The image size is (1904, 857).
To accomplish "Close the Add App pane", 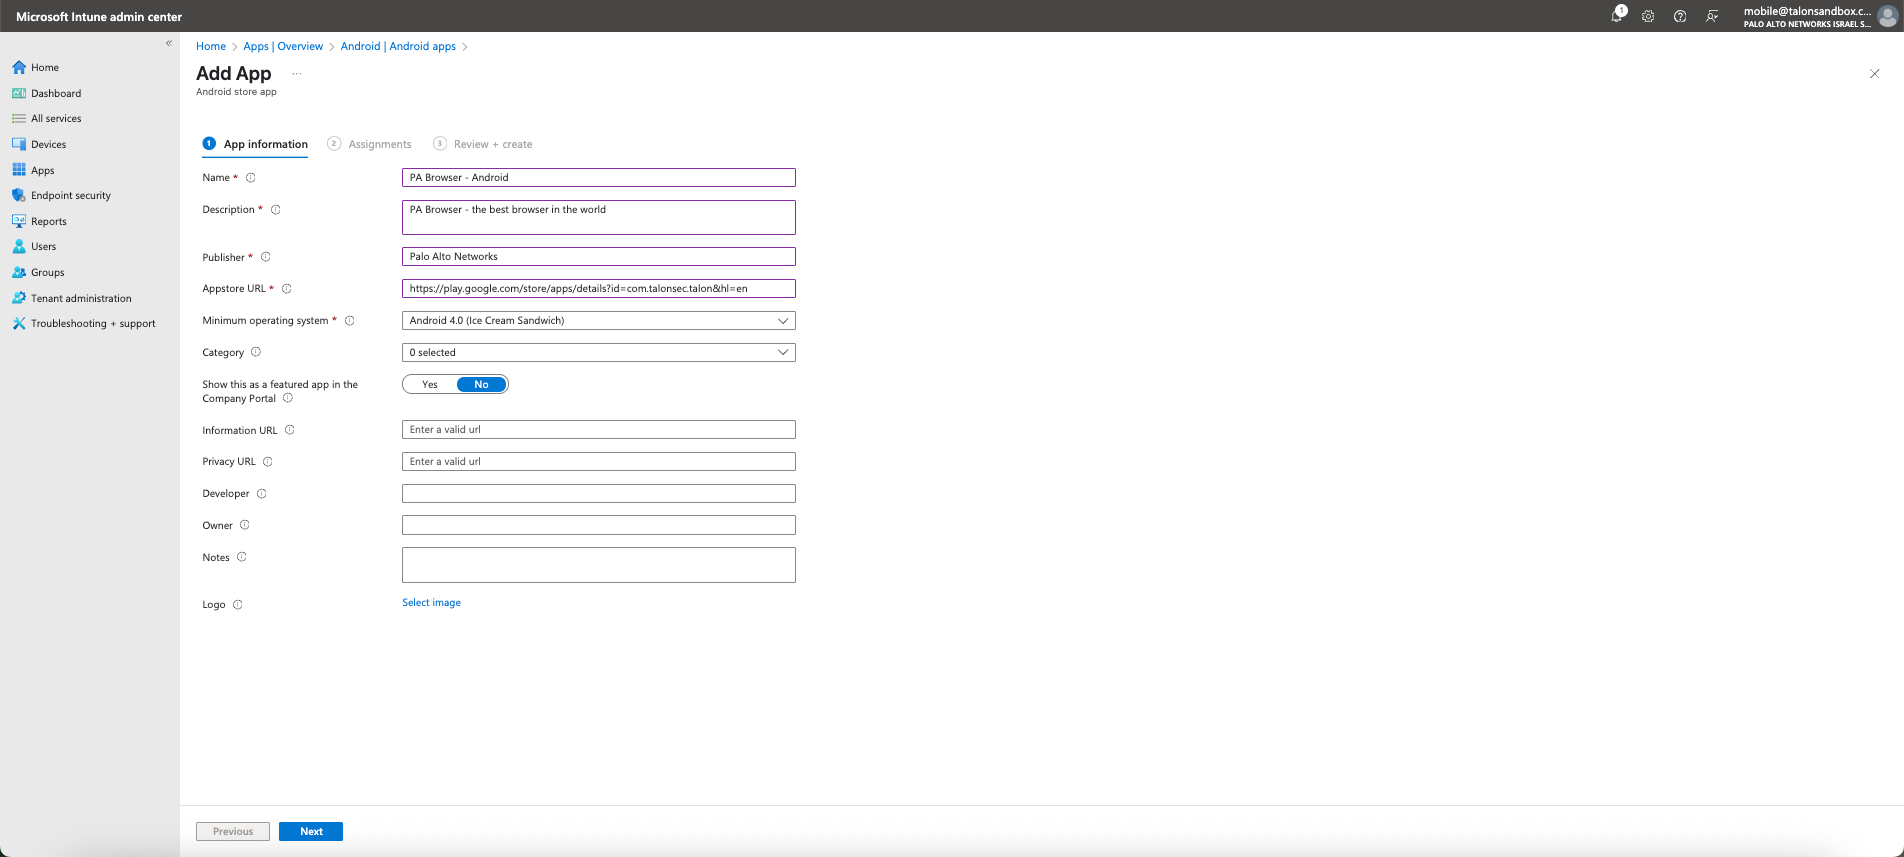I will tap(1875, 74).
